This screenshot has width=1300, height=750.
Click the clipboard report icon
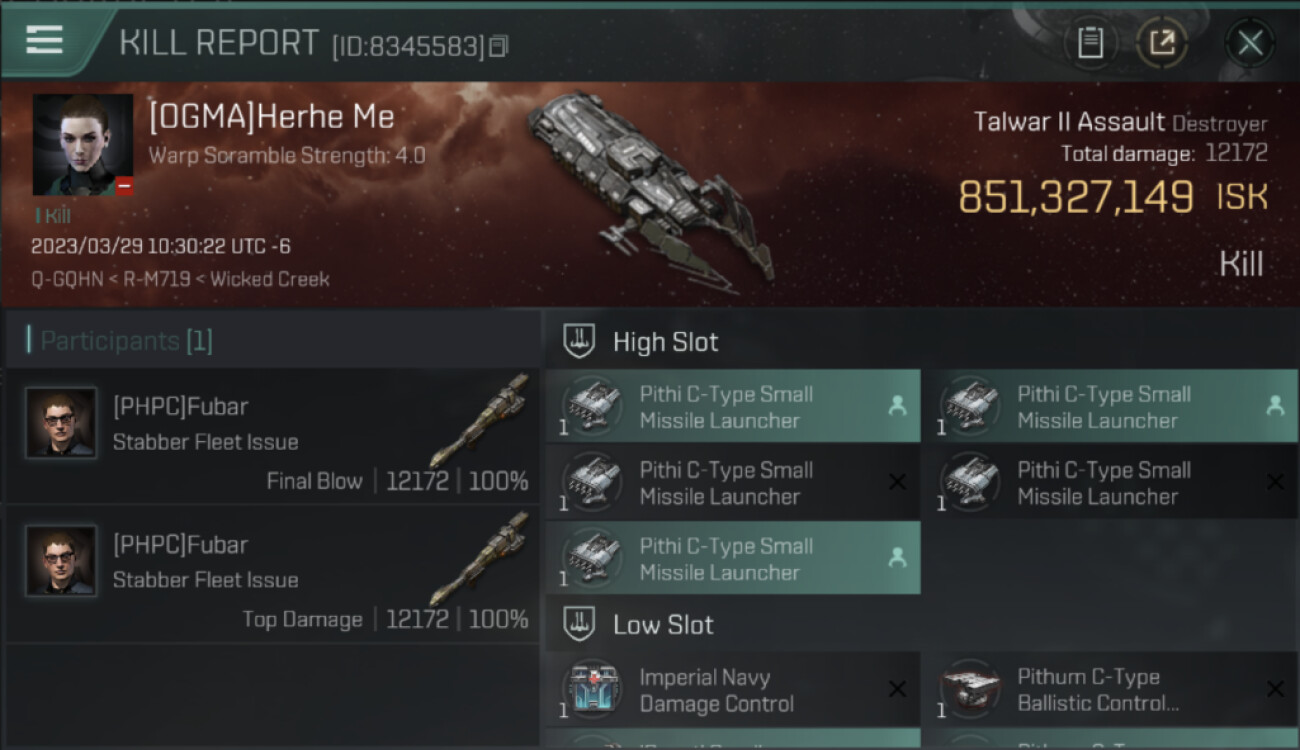1090,43
